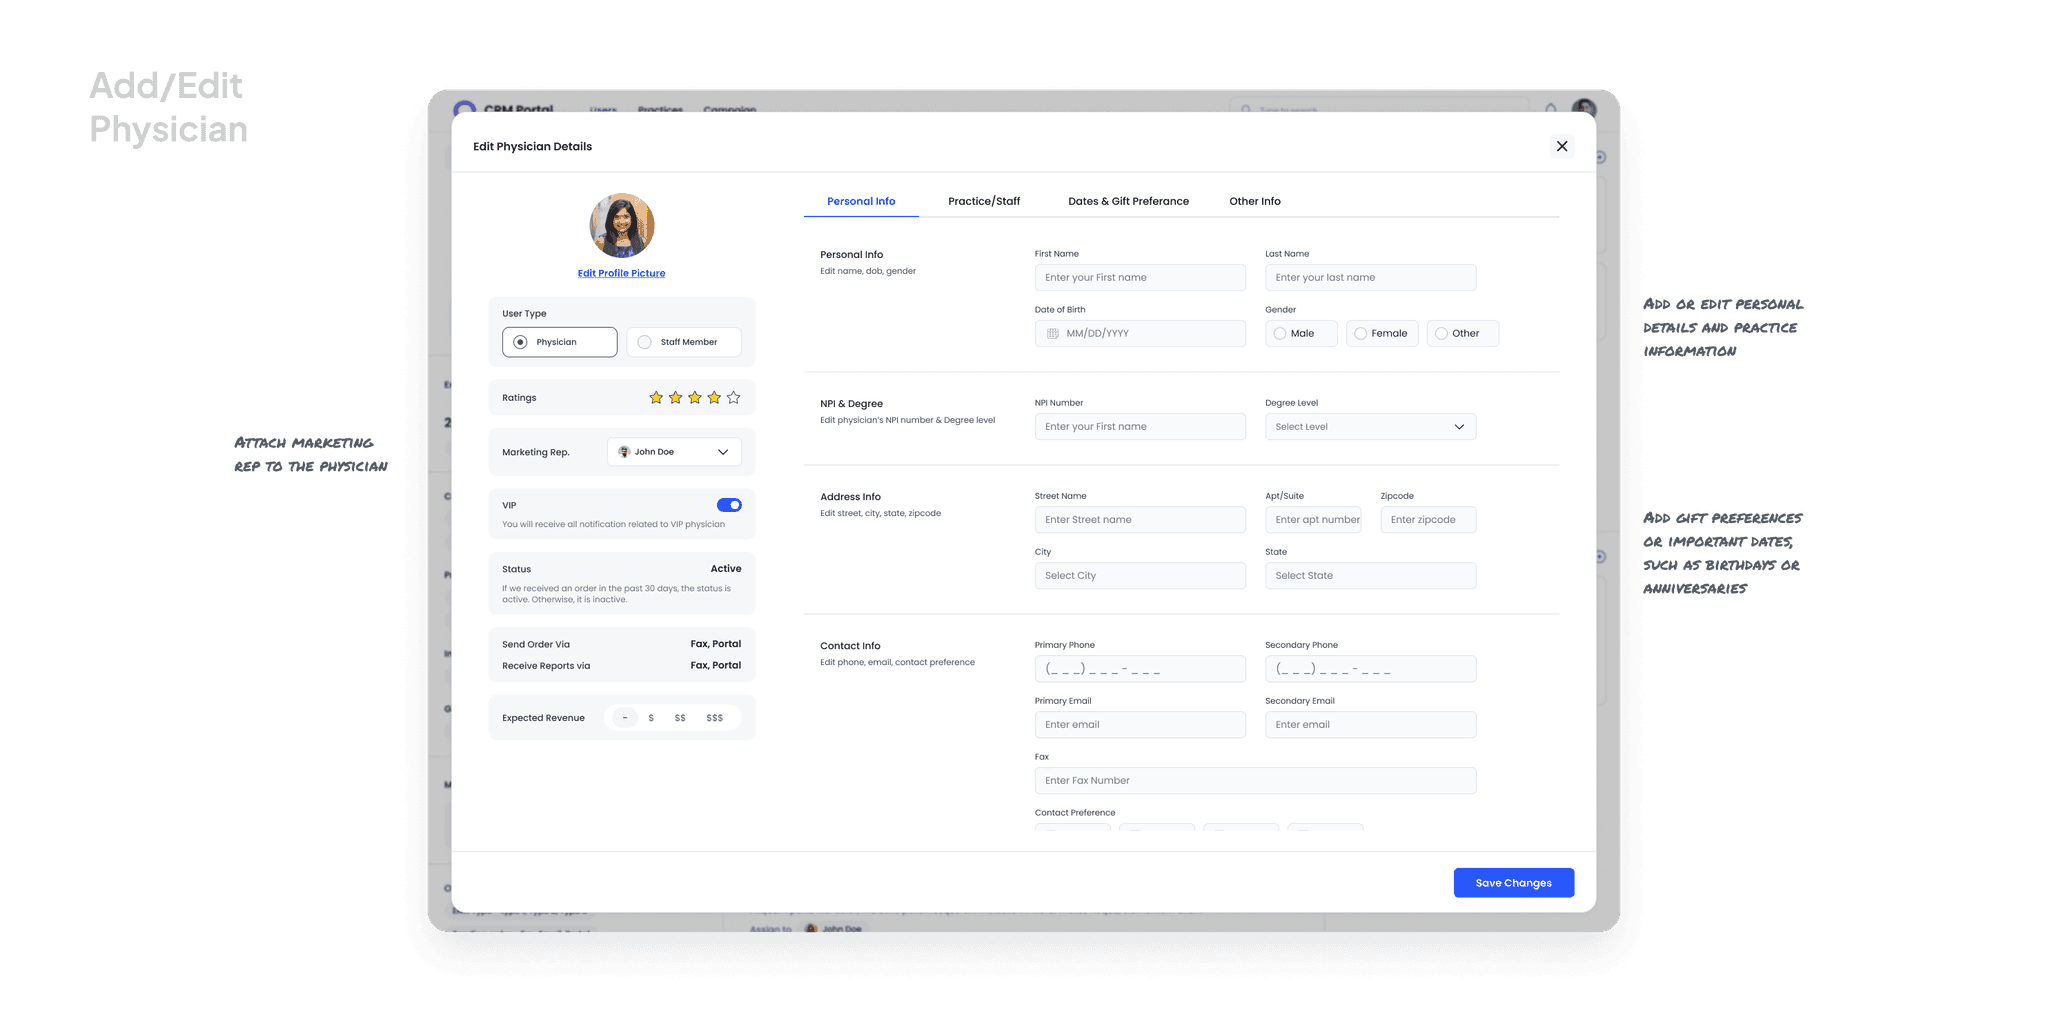Viewport: 2048px width, 1021px height.
Task: Click the First Name input field
Action: pos(1140,277)
